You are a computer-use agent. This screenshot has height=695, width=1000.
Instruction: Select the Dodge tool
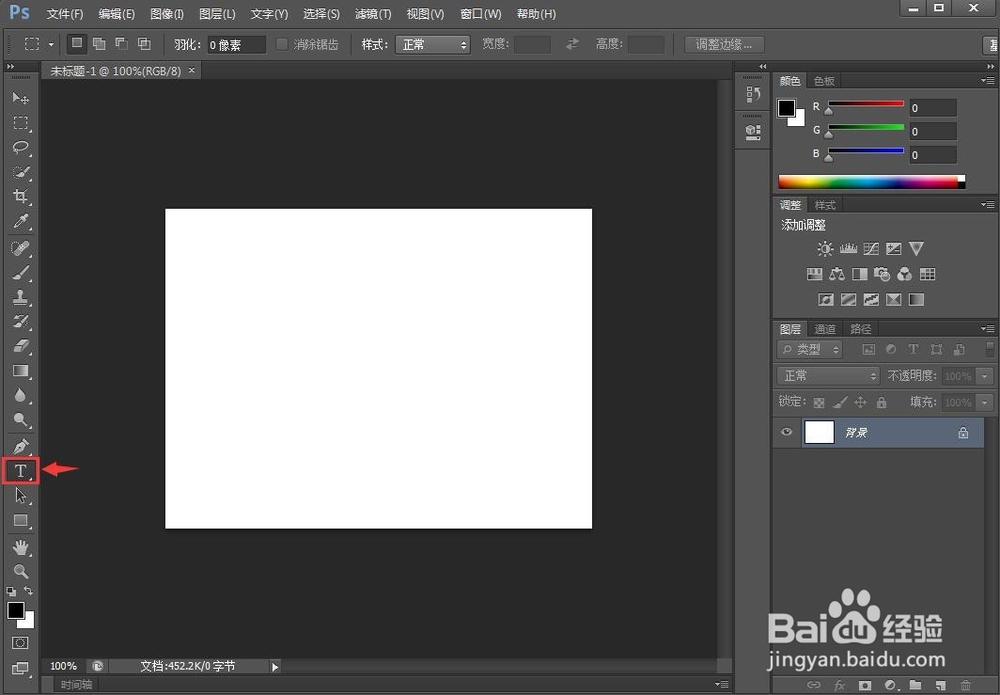[20, 420]
